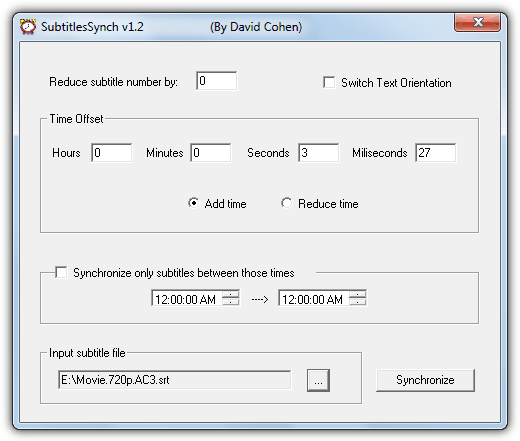The height and width of the screenshot is (441, 520).
Task: Decrease the end time with down spinner
Action: 358,302
